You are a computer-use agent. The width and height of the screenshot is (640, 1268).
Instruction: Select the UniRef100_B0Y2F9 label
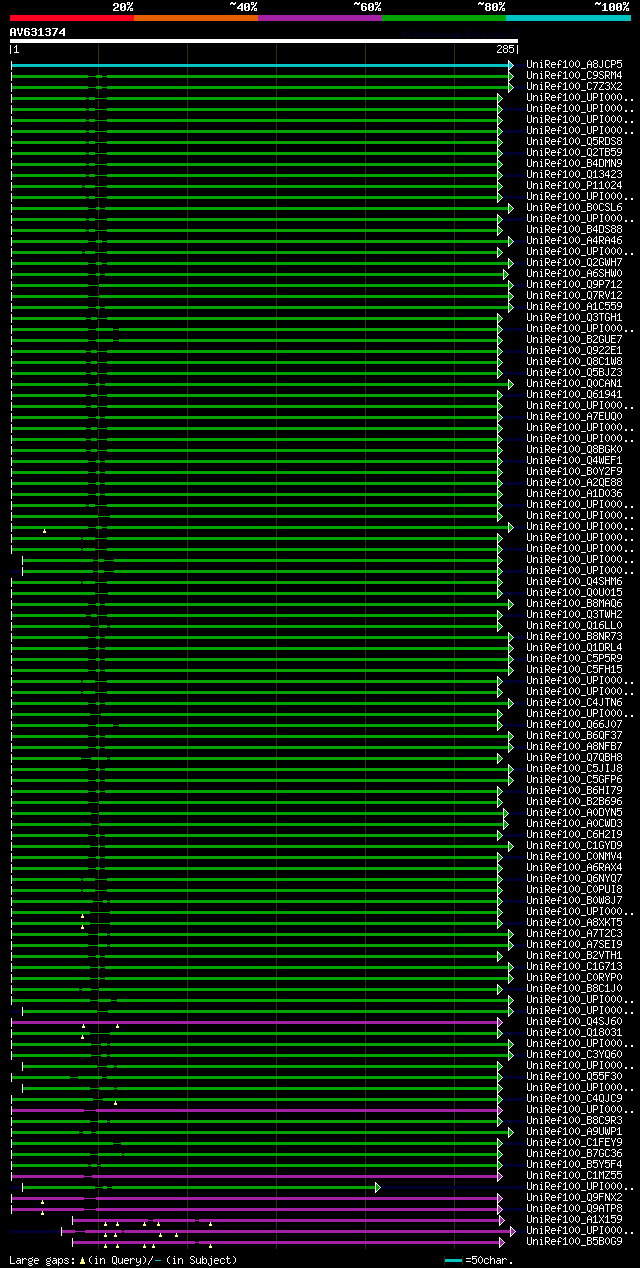point(574,471)
